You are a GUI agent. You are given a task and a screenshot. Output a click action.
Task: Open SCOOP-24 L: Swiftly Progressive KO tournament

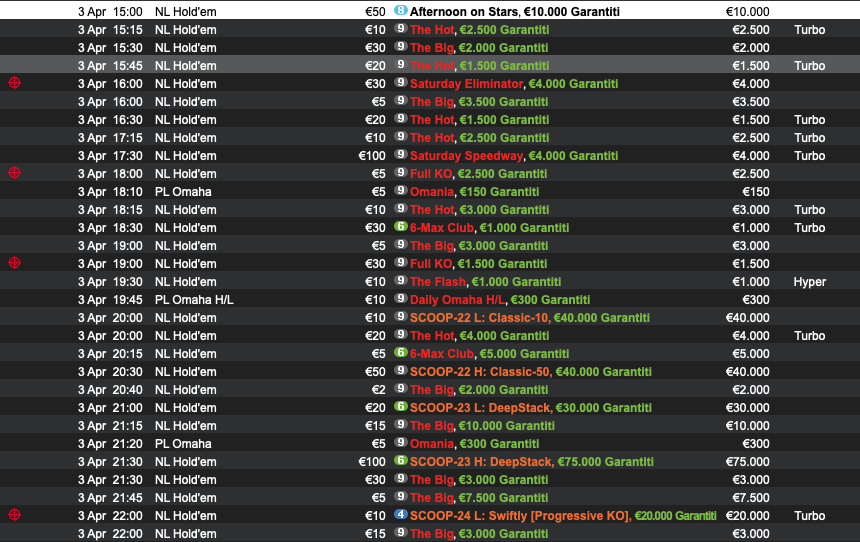pos(563,516)
